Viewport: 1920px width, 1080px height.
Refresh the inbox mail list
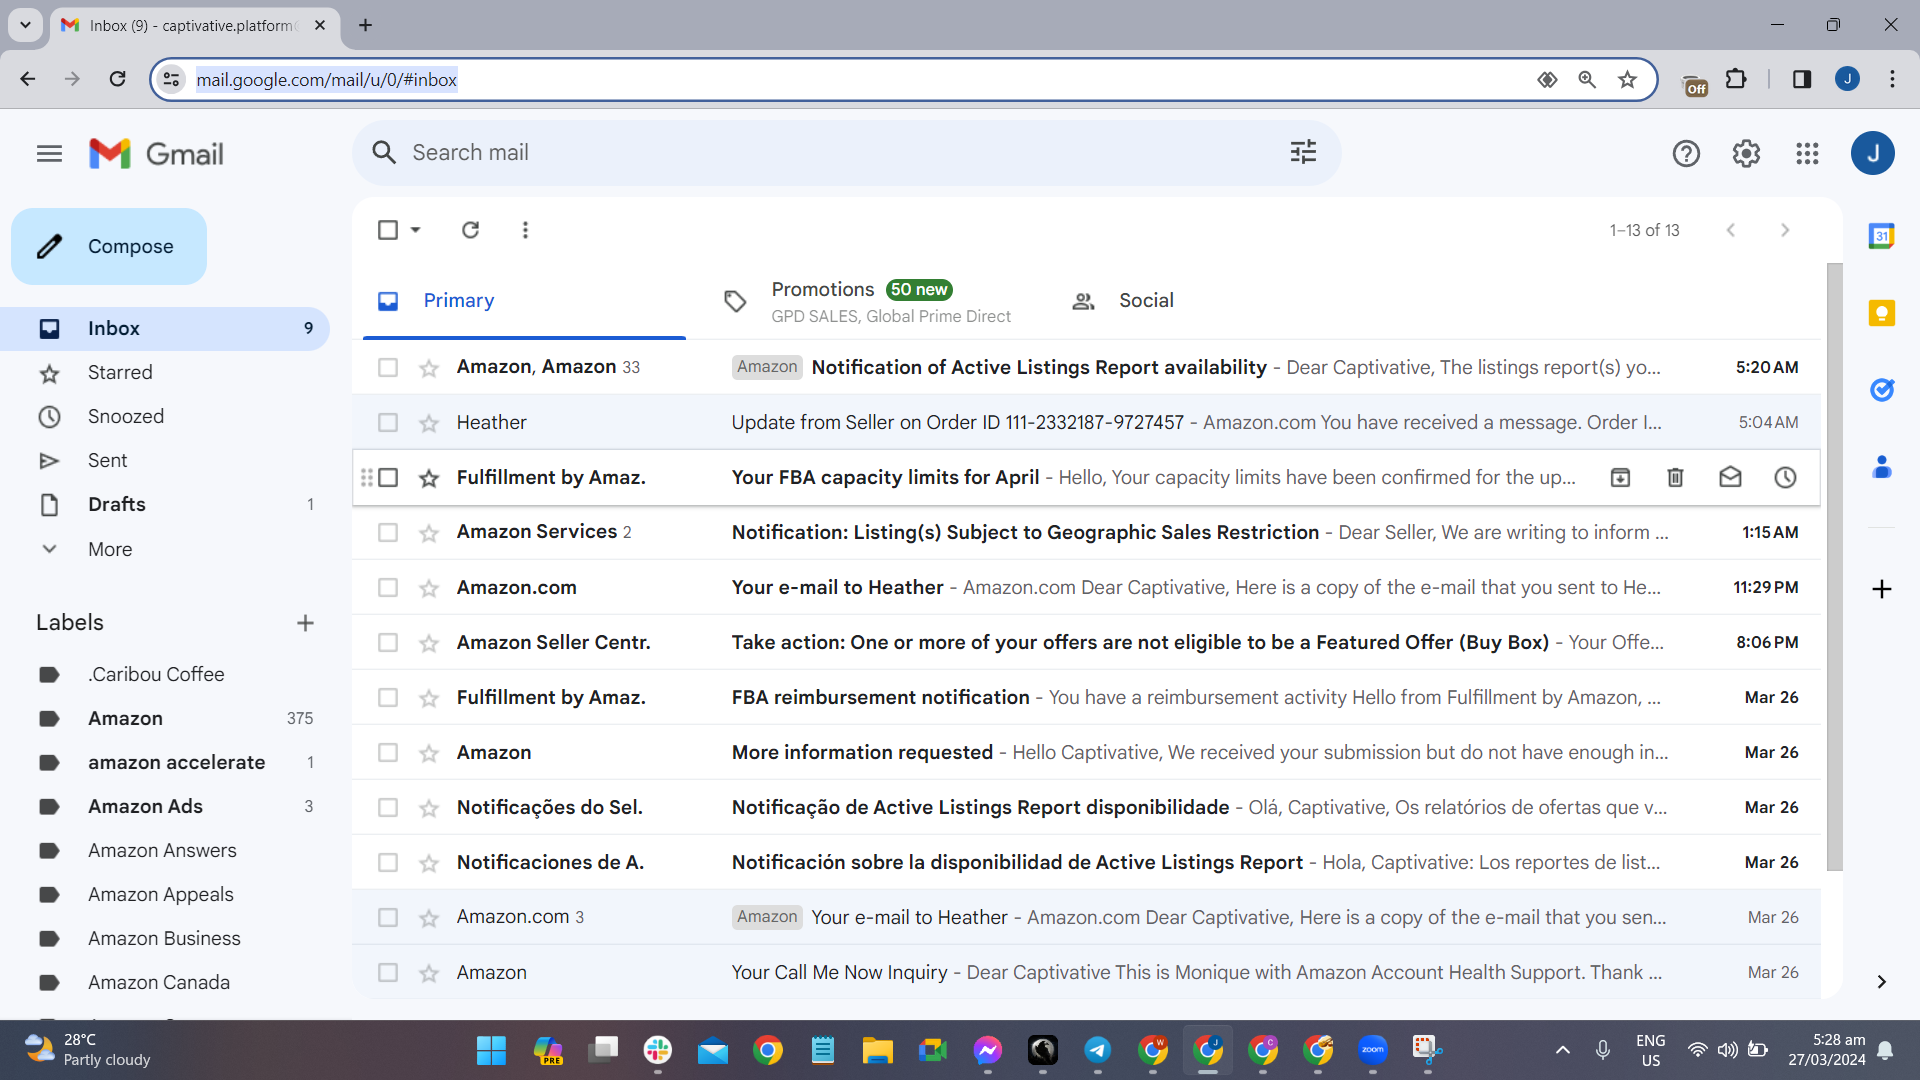pyautogui.click(x=470, y=230)
